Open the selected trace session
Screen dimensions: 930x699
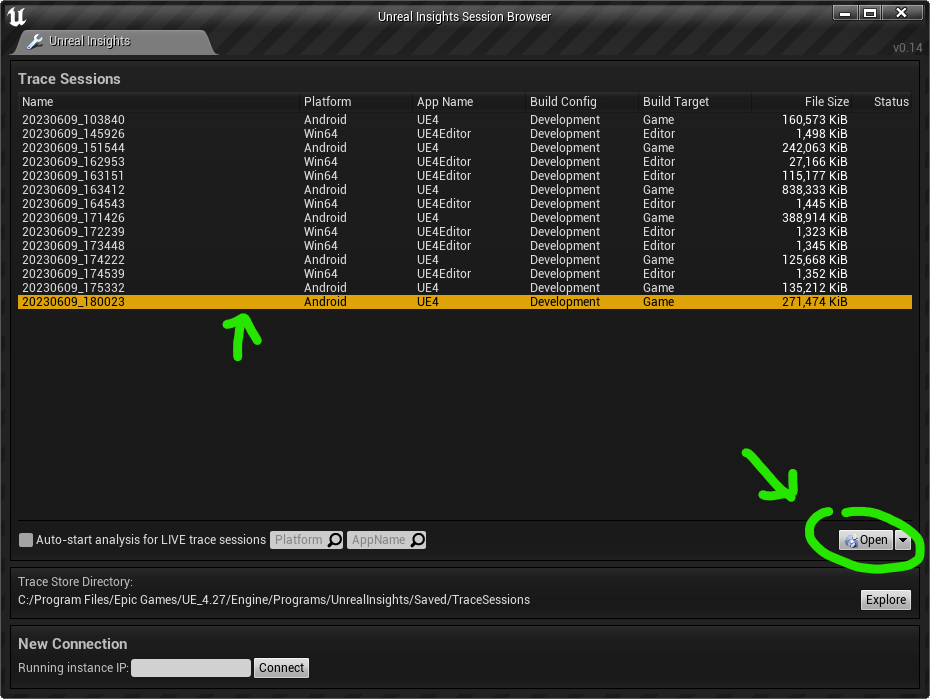(866, 540)
